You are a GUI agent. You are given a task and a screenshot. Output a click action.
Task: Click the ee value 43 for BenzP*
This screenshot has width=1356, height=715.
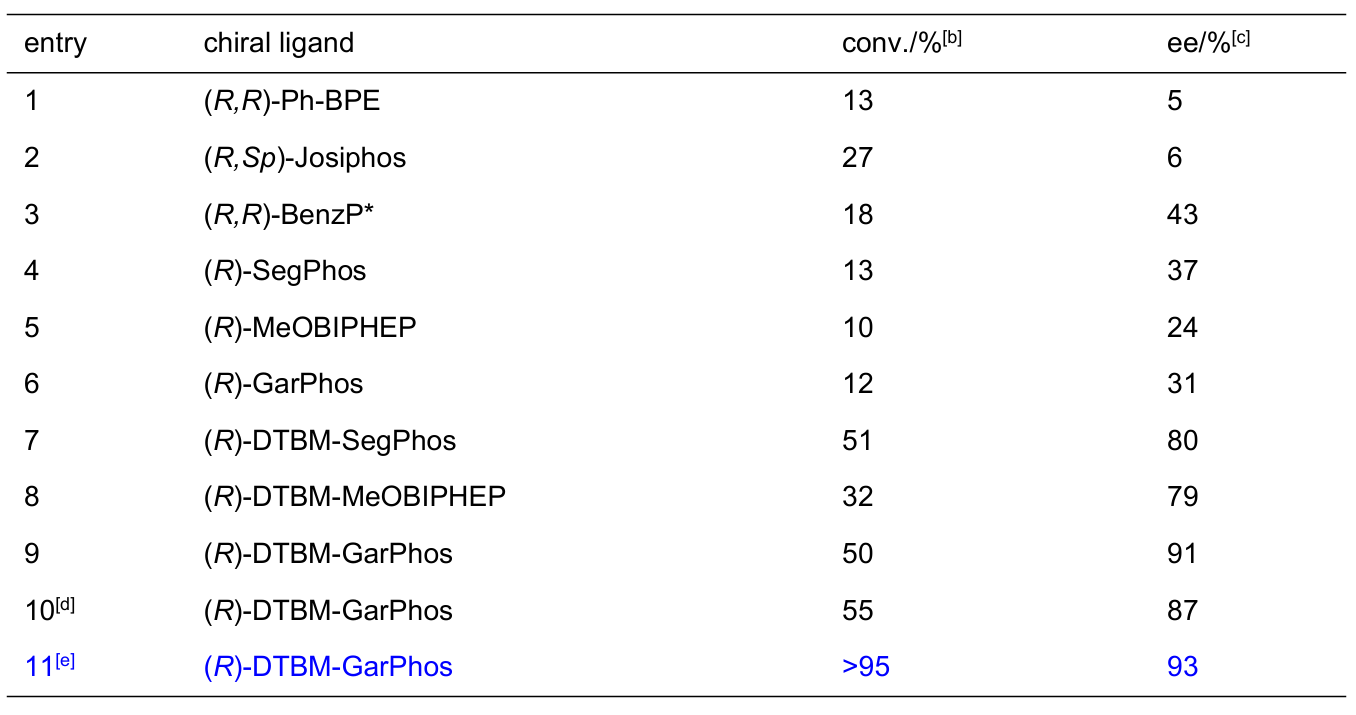pos(1182,214)
